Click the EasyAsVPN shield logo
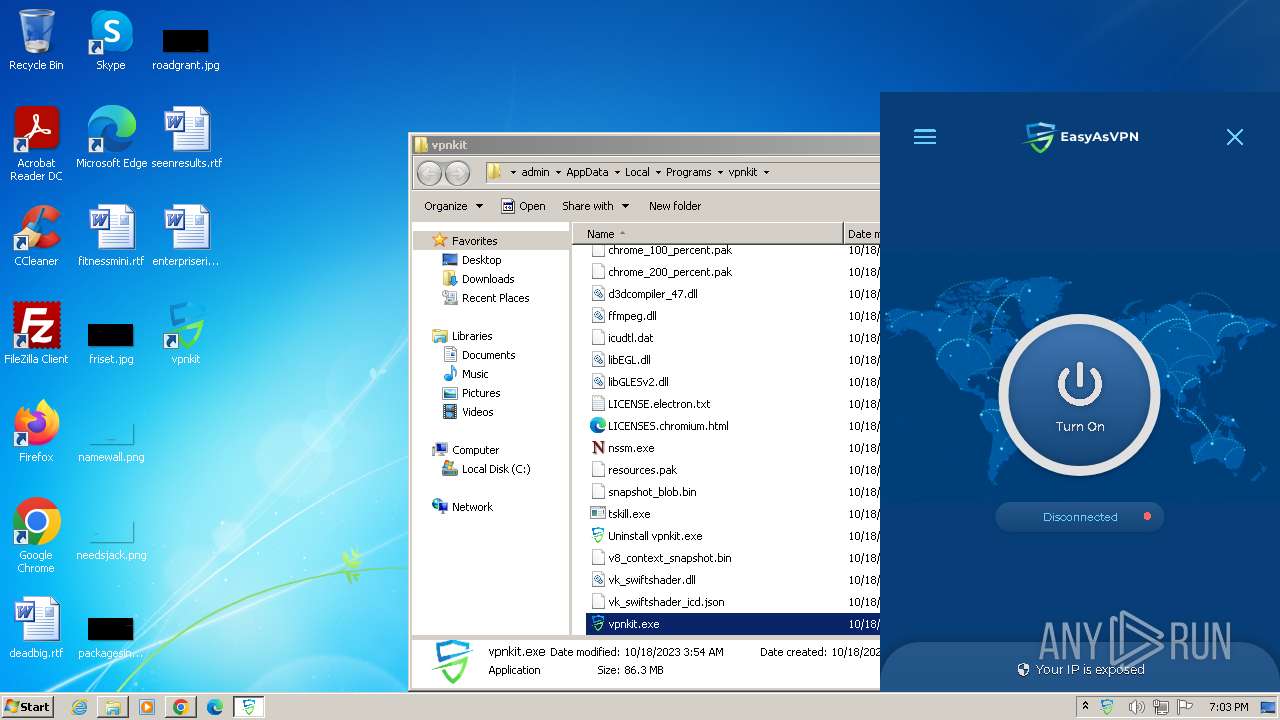This screenshot has height=720, width=1280. pyautogui.click(x=1040, y=137)
